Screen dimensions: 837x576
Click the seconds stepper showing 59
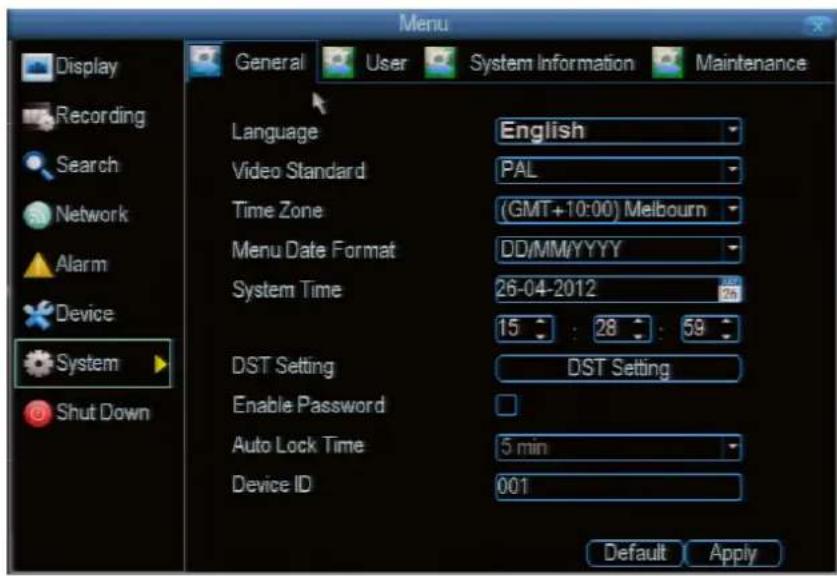coord(710,328)
